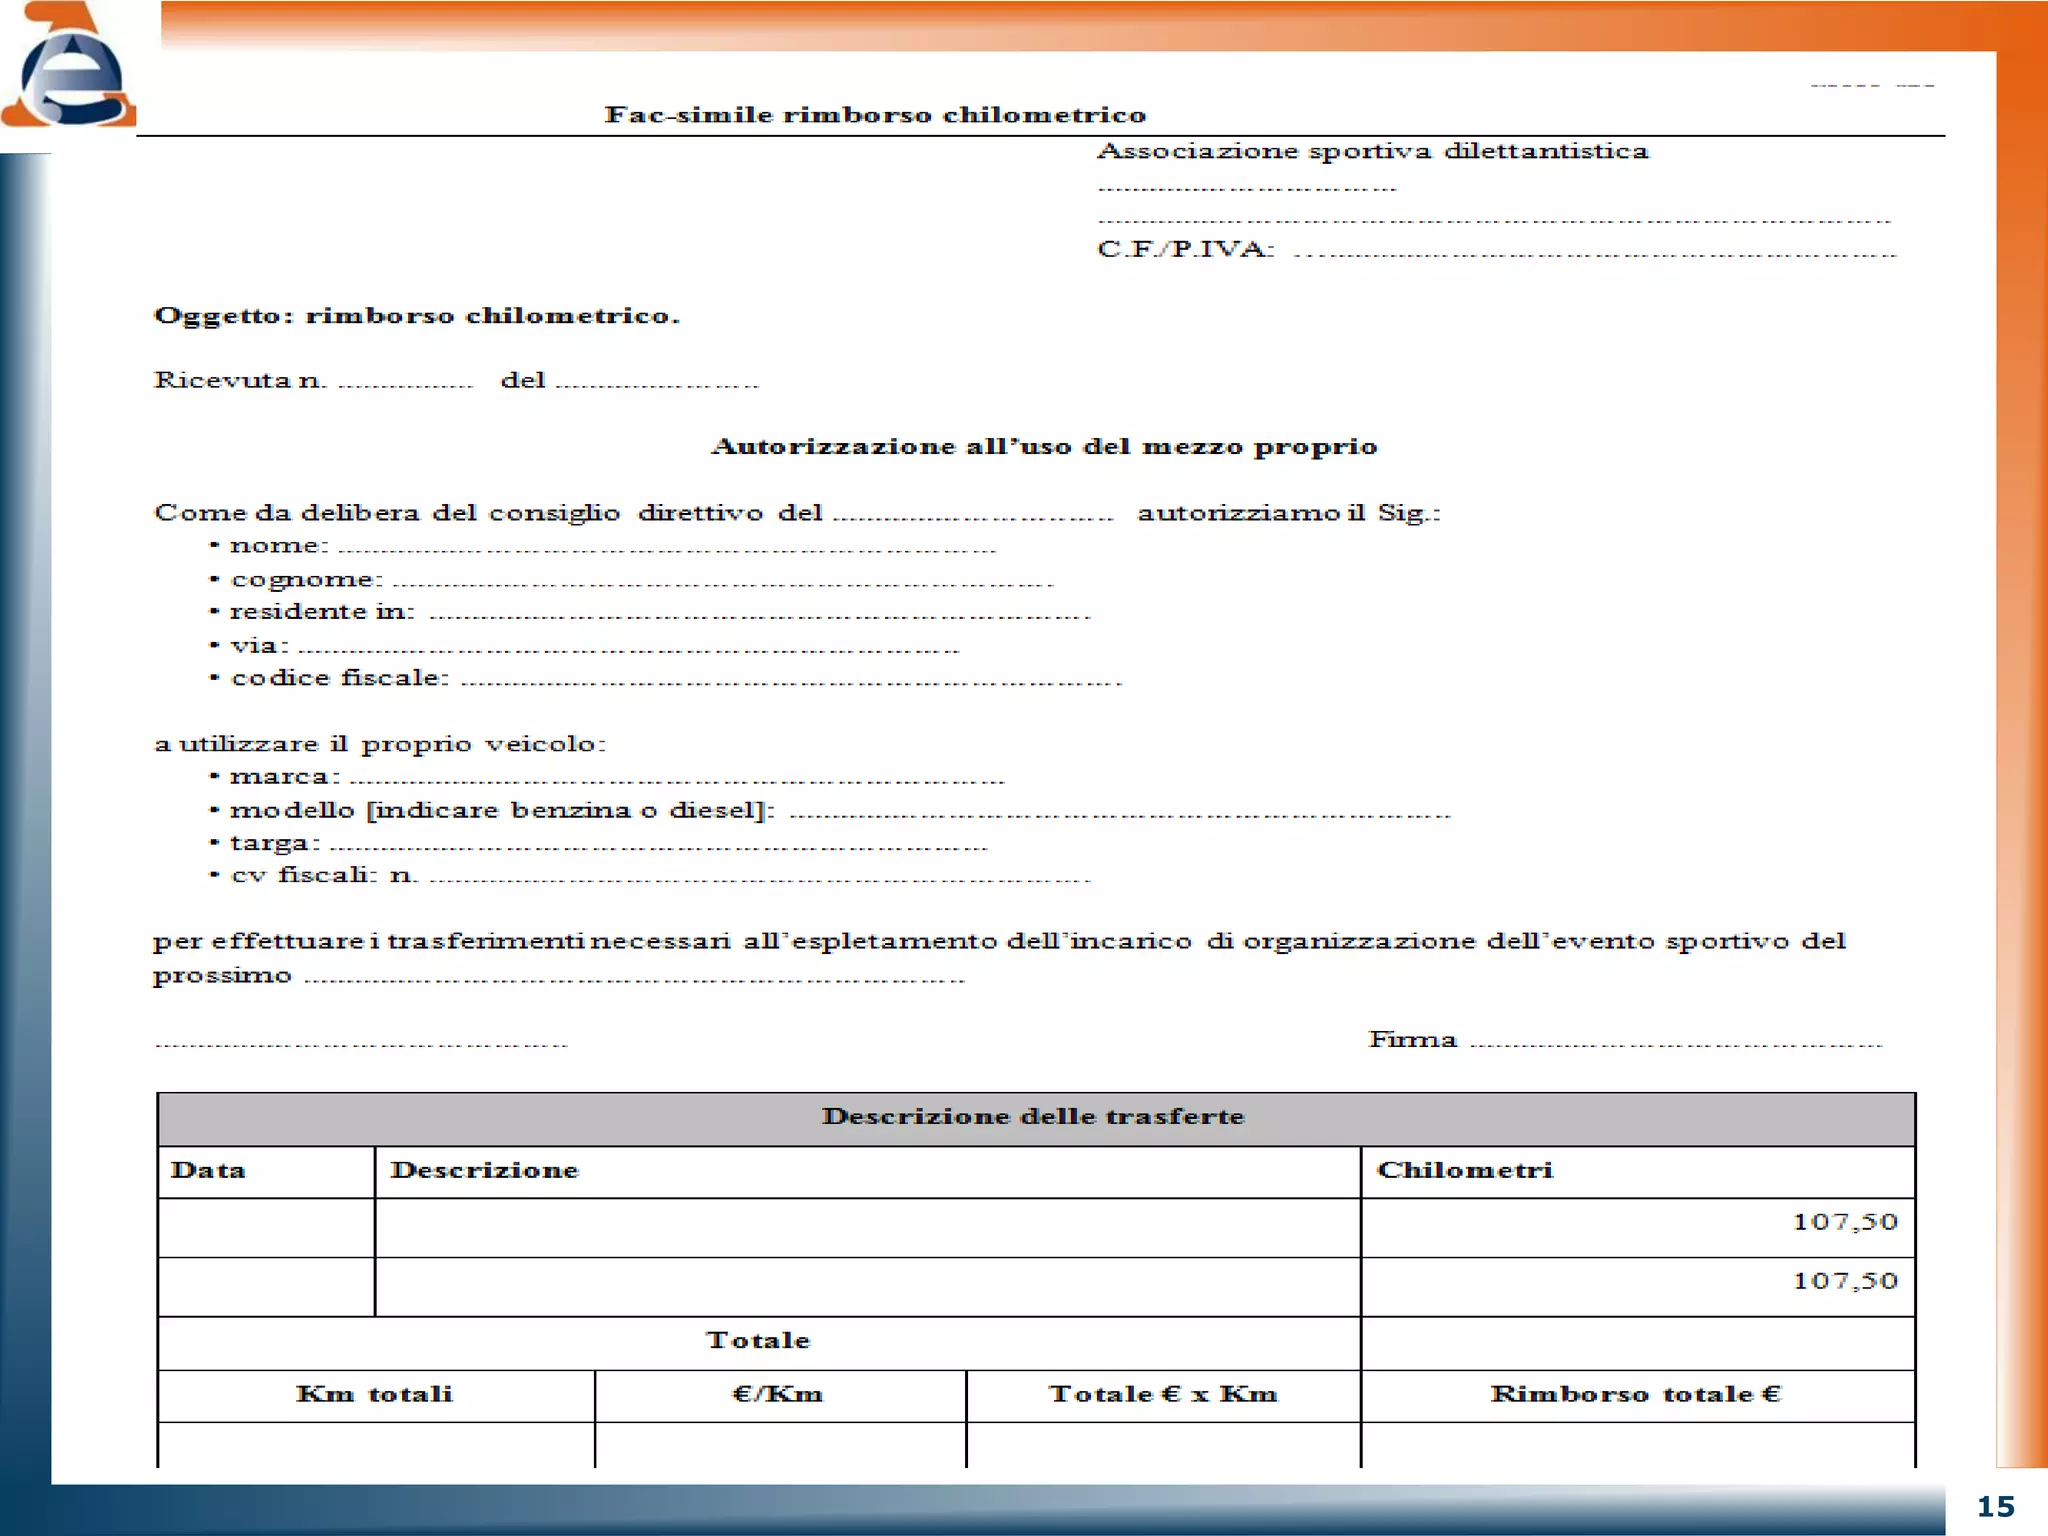Click the 'C.F./P.IVA' dotted field
Viewport: 2048px width, 1536px height.
point(1594,252)
